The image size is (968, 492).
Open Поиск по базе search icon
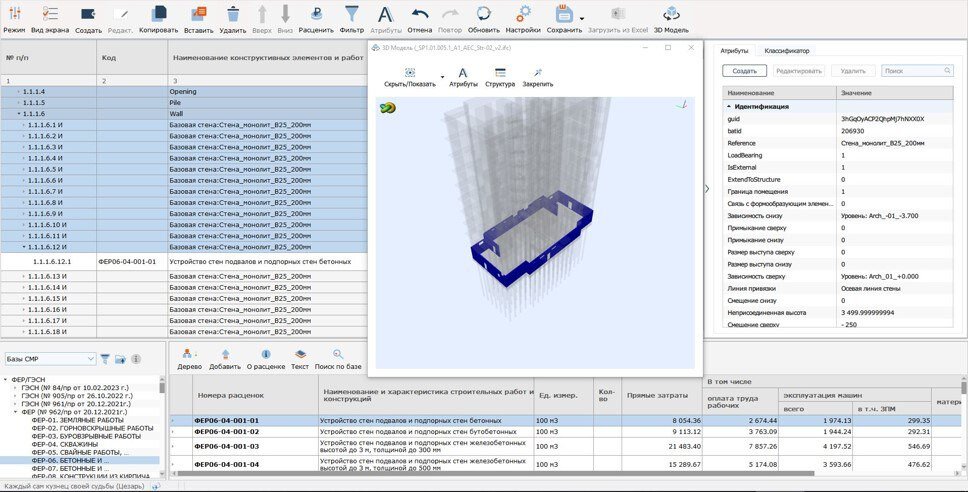point(338,354)
